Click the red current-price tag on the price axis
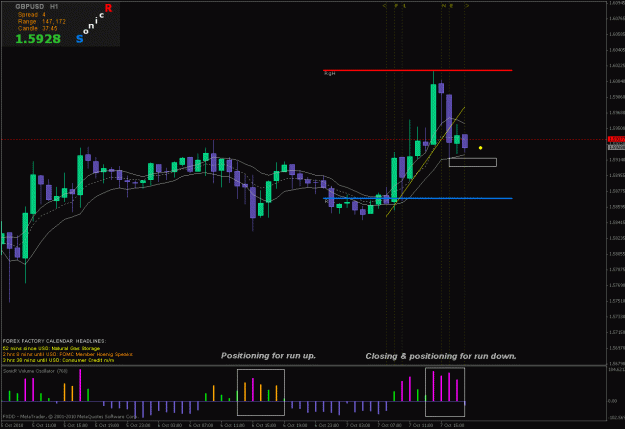 point(616,139)
